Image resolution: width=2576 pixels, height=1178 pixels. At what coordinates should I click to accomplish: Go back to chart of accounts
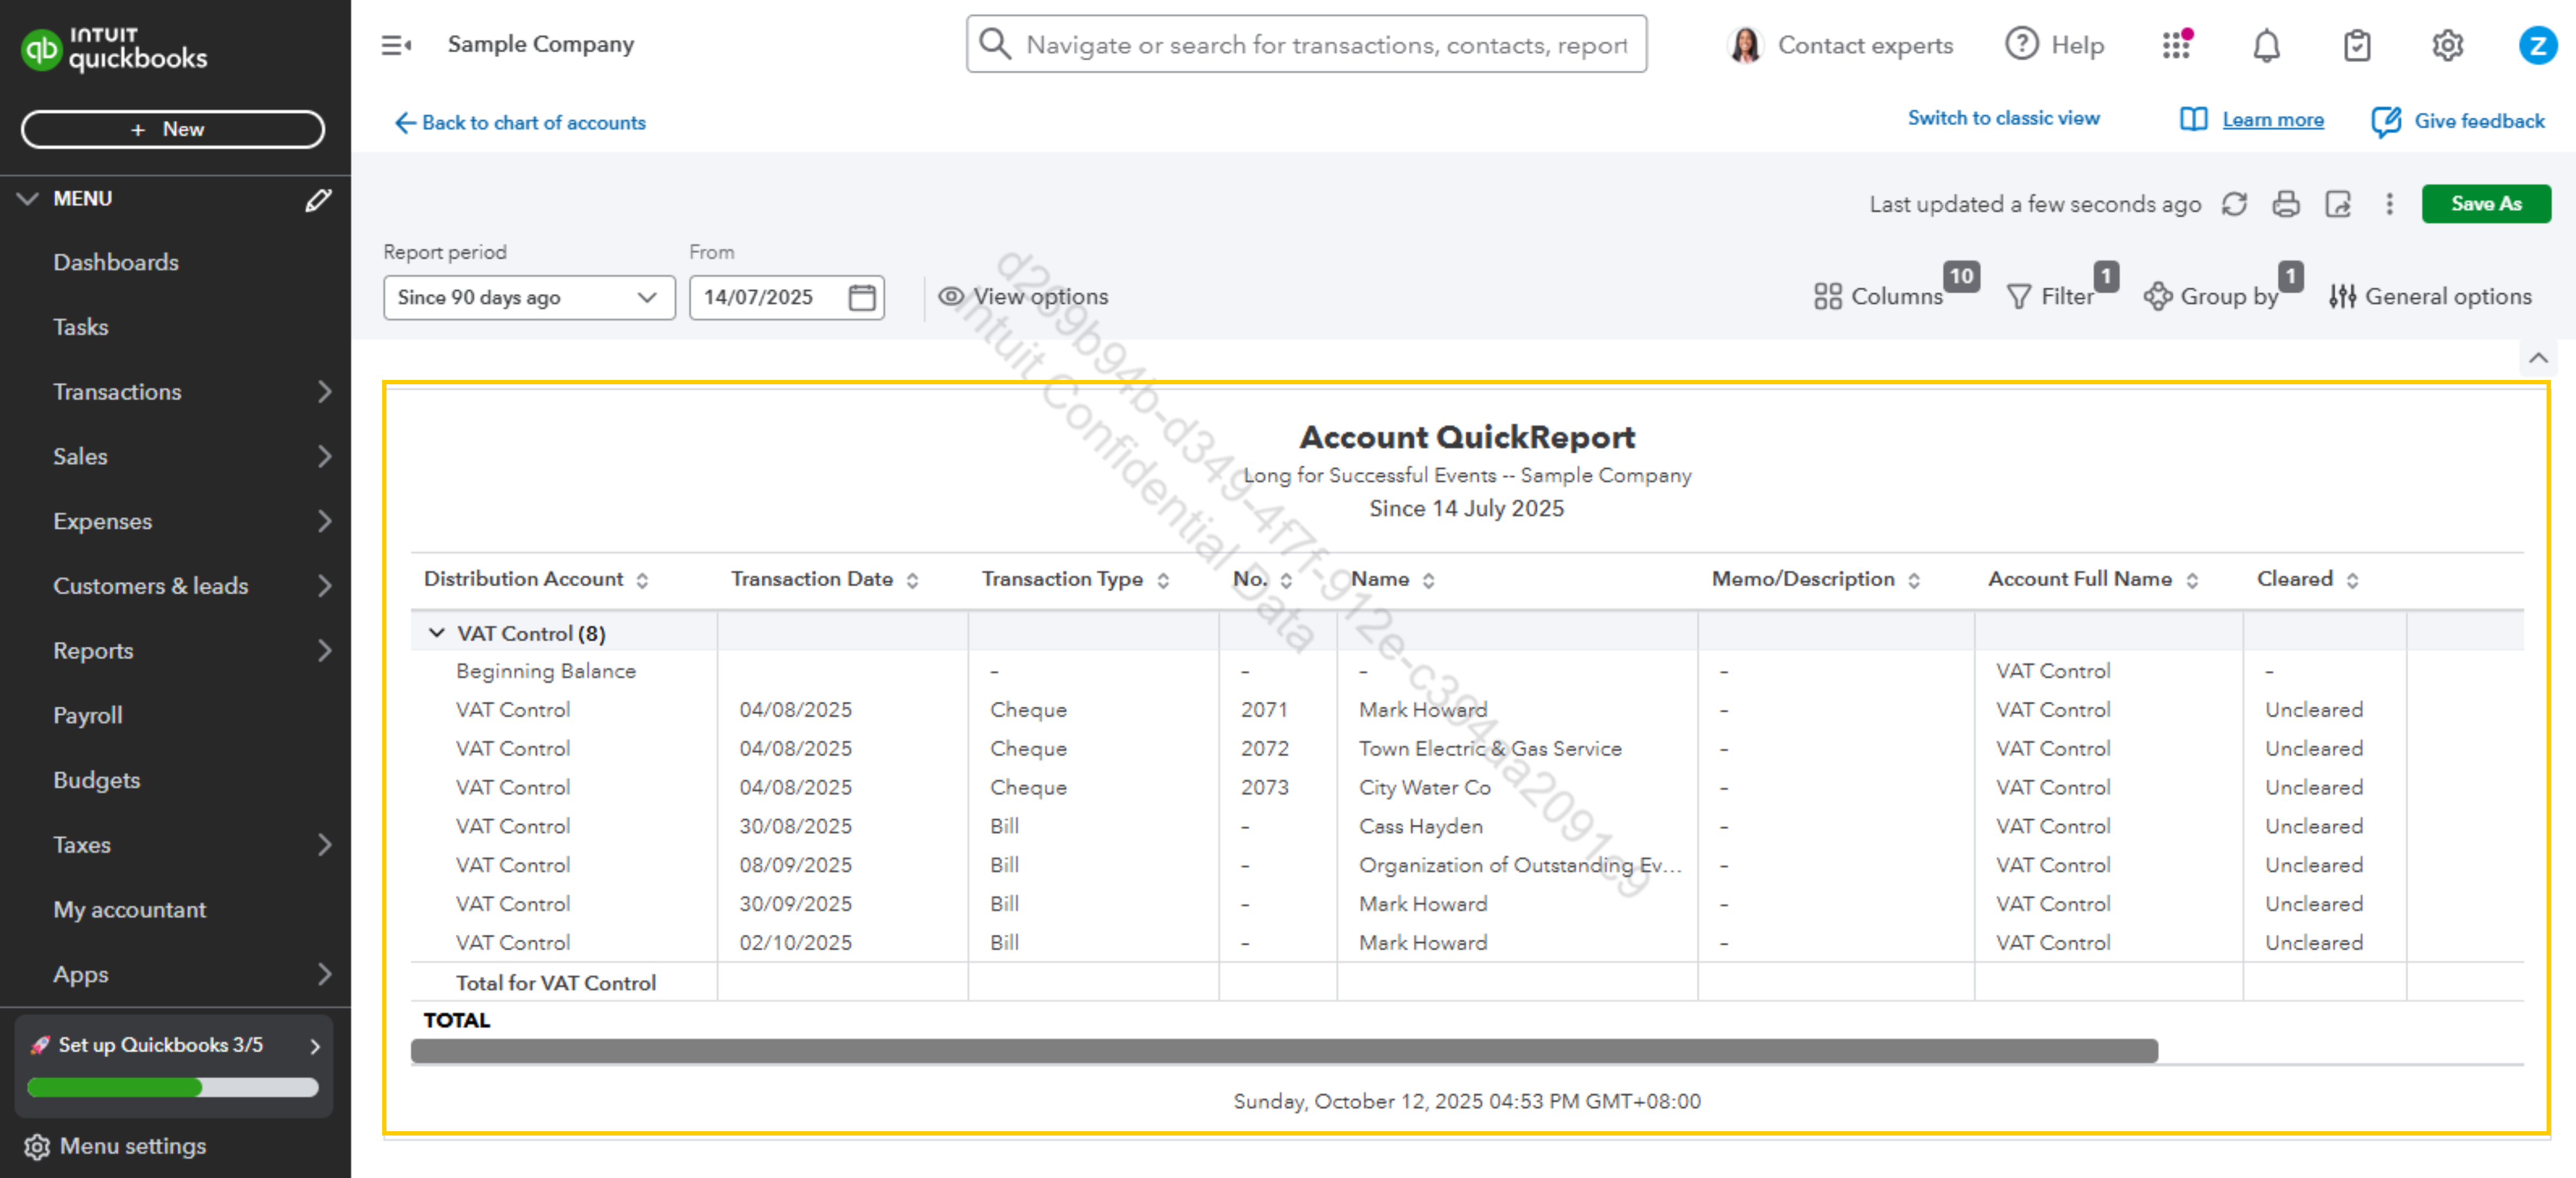pyautogui.click(x=520, y=122)
